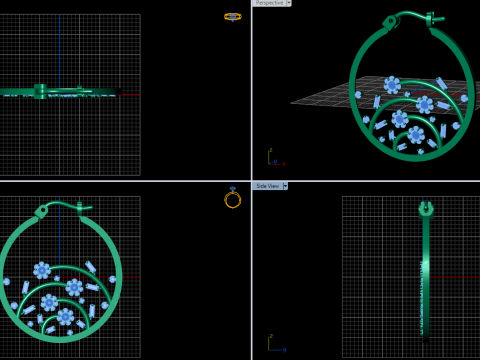This screenshot has height=360, width=480.
Task: Click the Side View viewport title label
Action: 268,186
